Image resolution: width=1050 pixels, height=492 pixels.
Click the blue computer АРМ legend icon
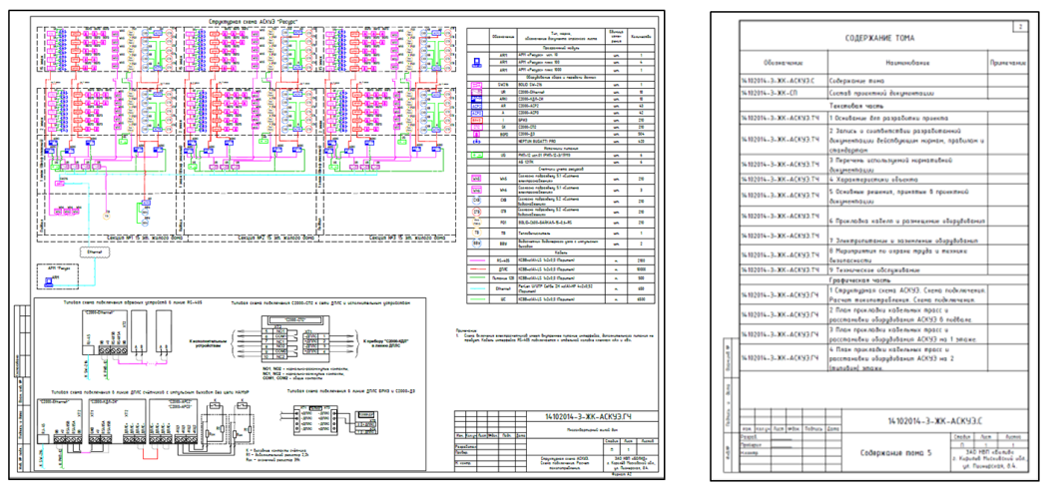coord(476,63)
